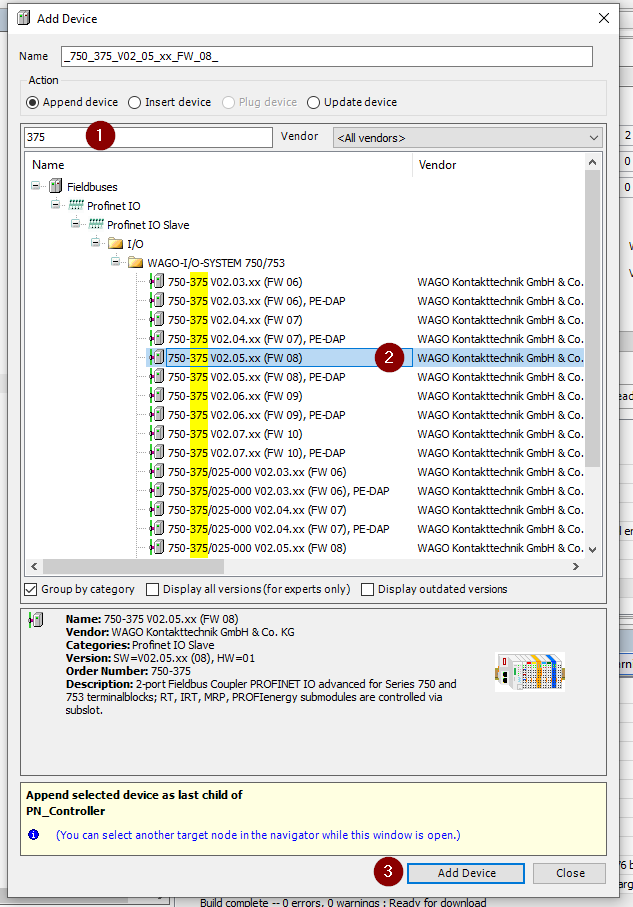The image size is (633, 907).
Task: Click the Fieldbuses device icon in the tree
Action: tap(56, 186)
